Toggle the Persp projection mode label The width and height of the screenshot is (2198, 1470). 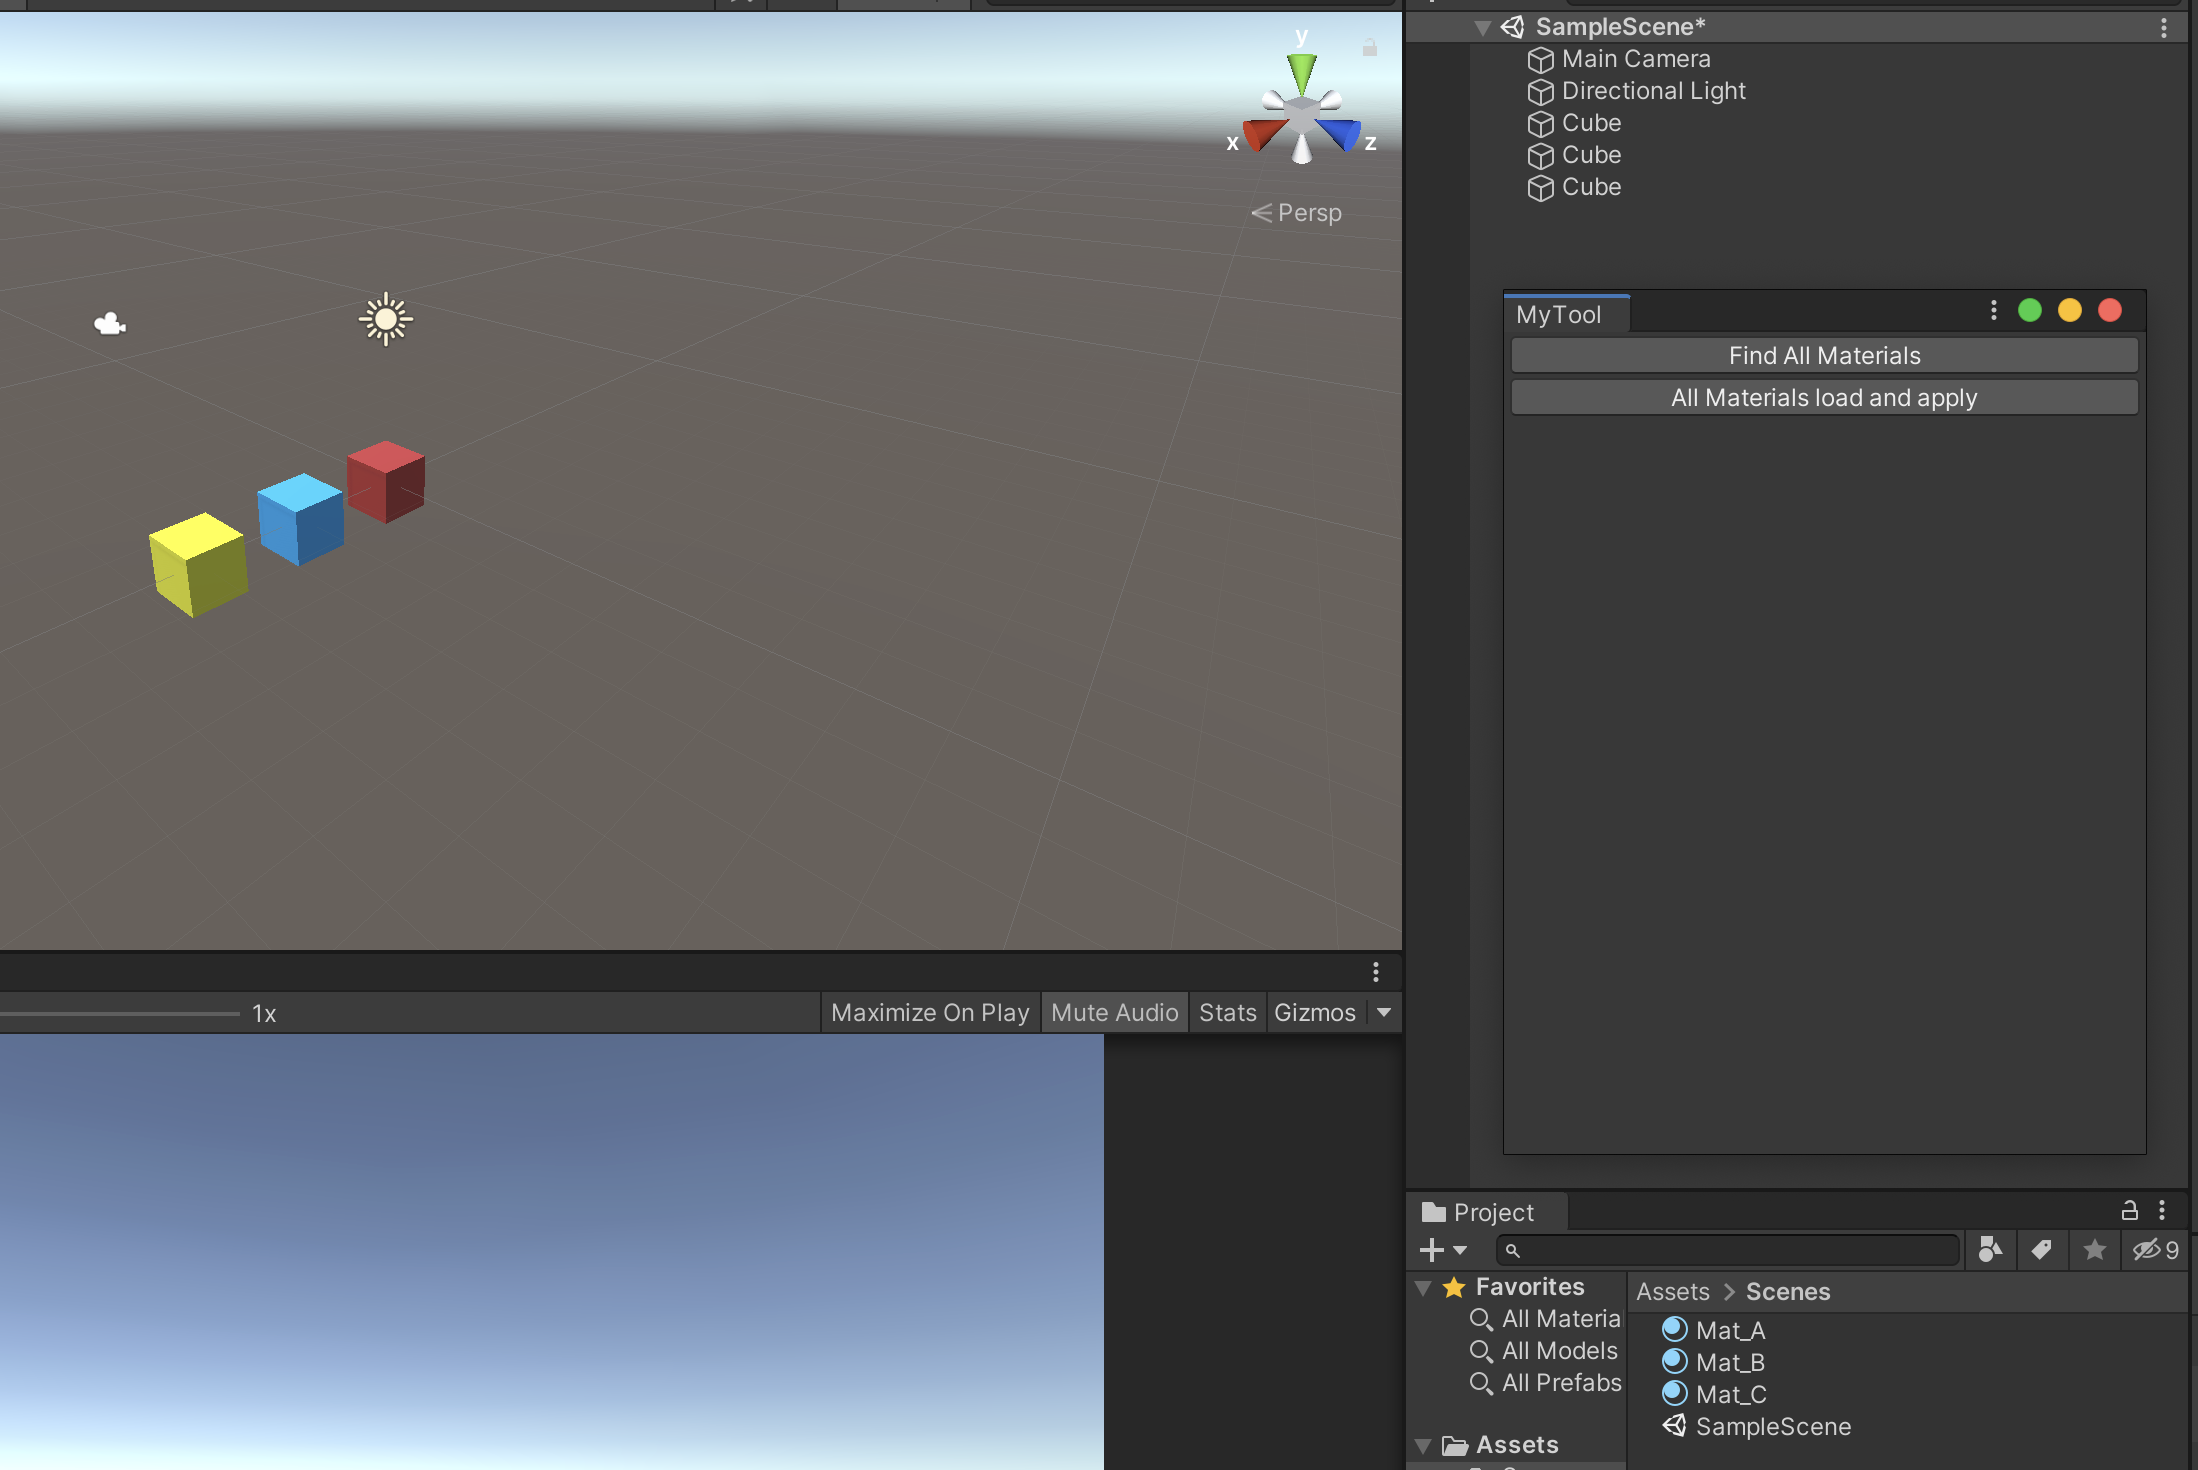[x=1297, y=213]
